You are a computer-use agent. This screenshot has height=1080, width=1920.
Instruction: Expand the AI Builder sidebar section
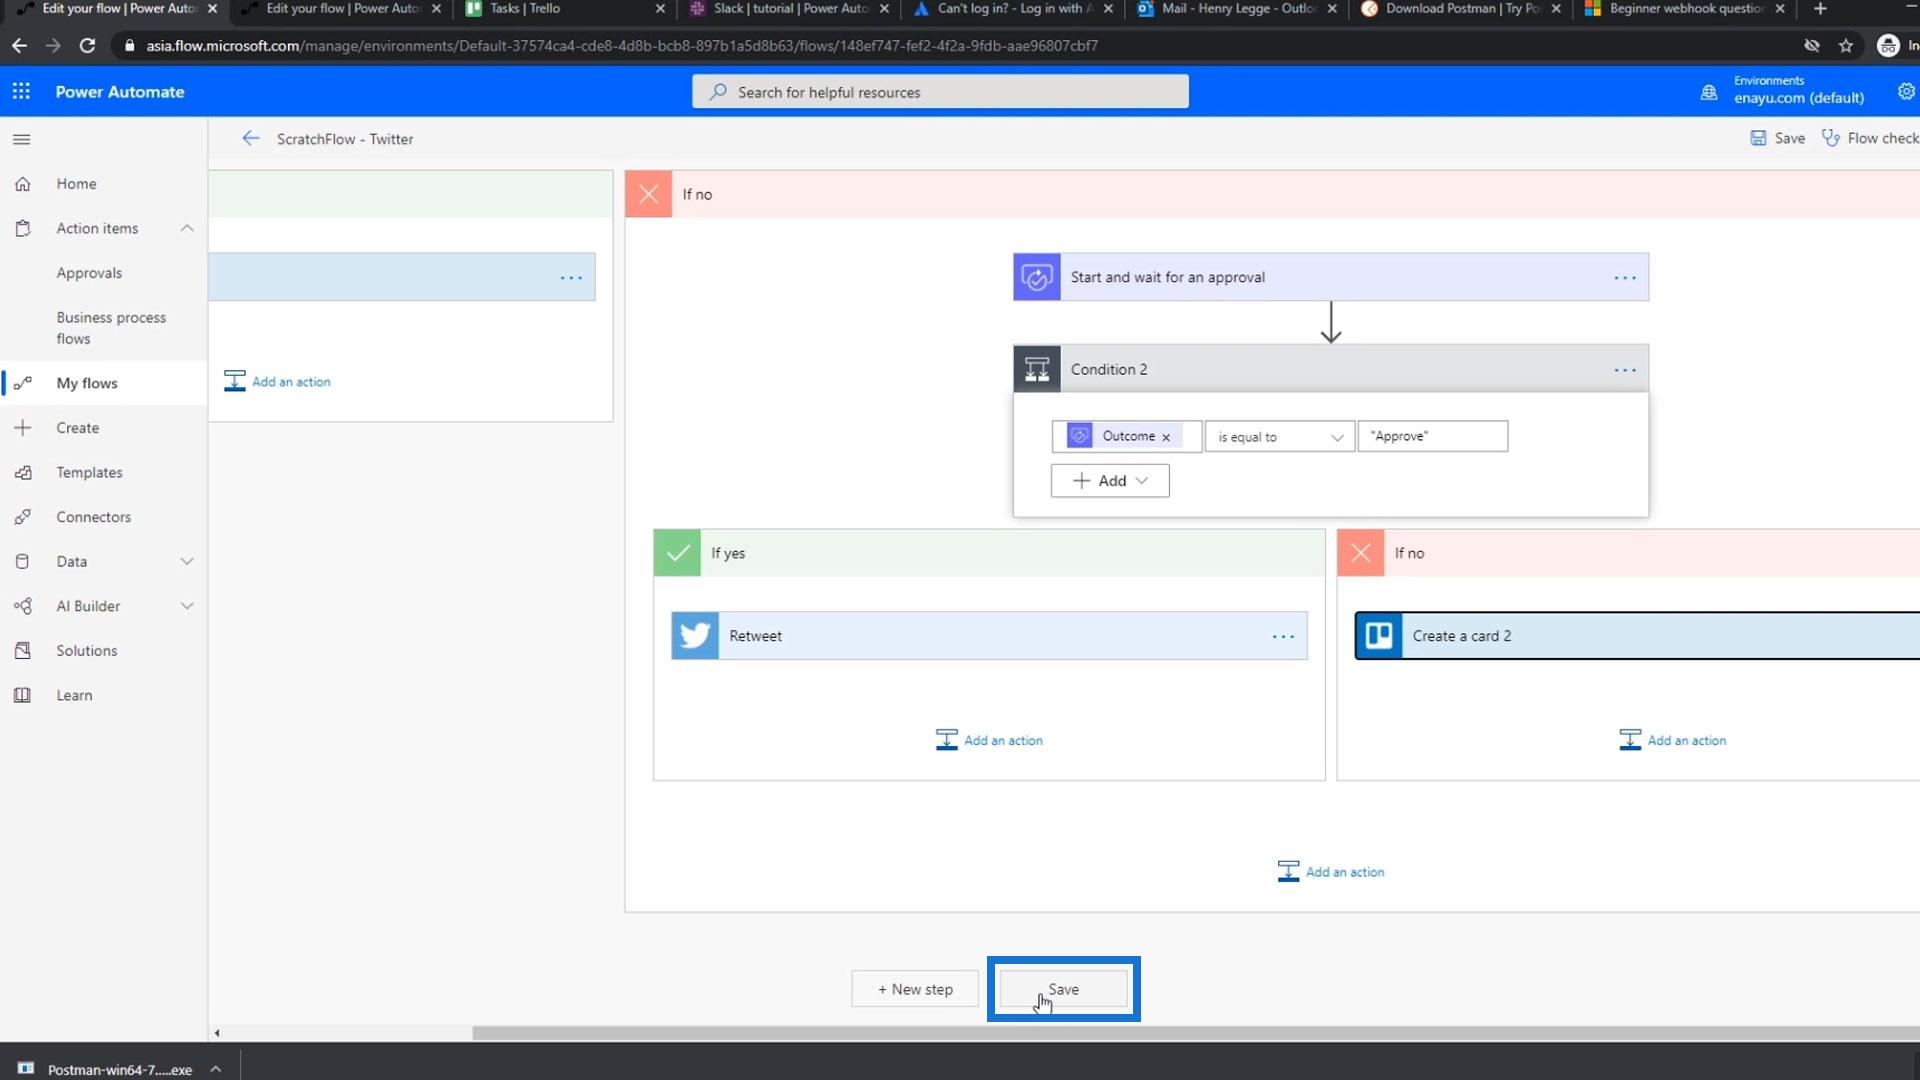click(x=187, y=606)
